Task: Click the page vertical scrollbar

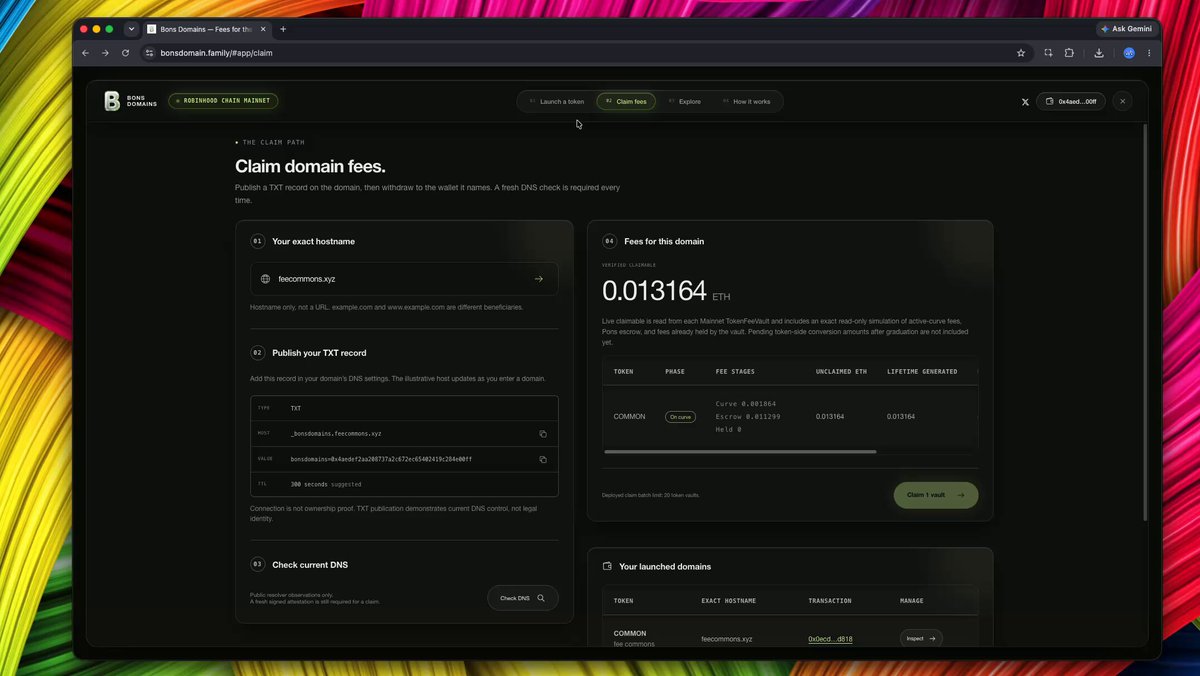Action: pyautogui.click(x=1146, y=320)
